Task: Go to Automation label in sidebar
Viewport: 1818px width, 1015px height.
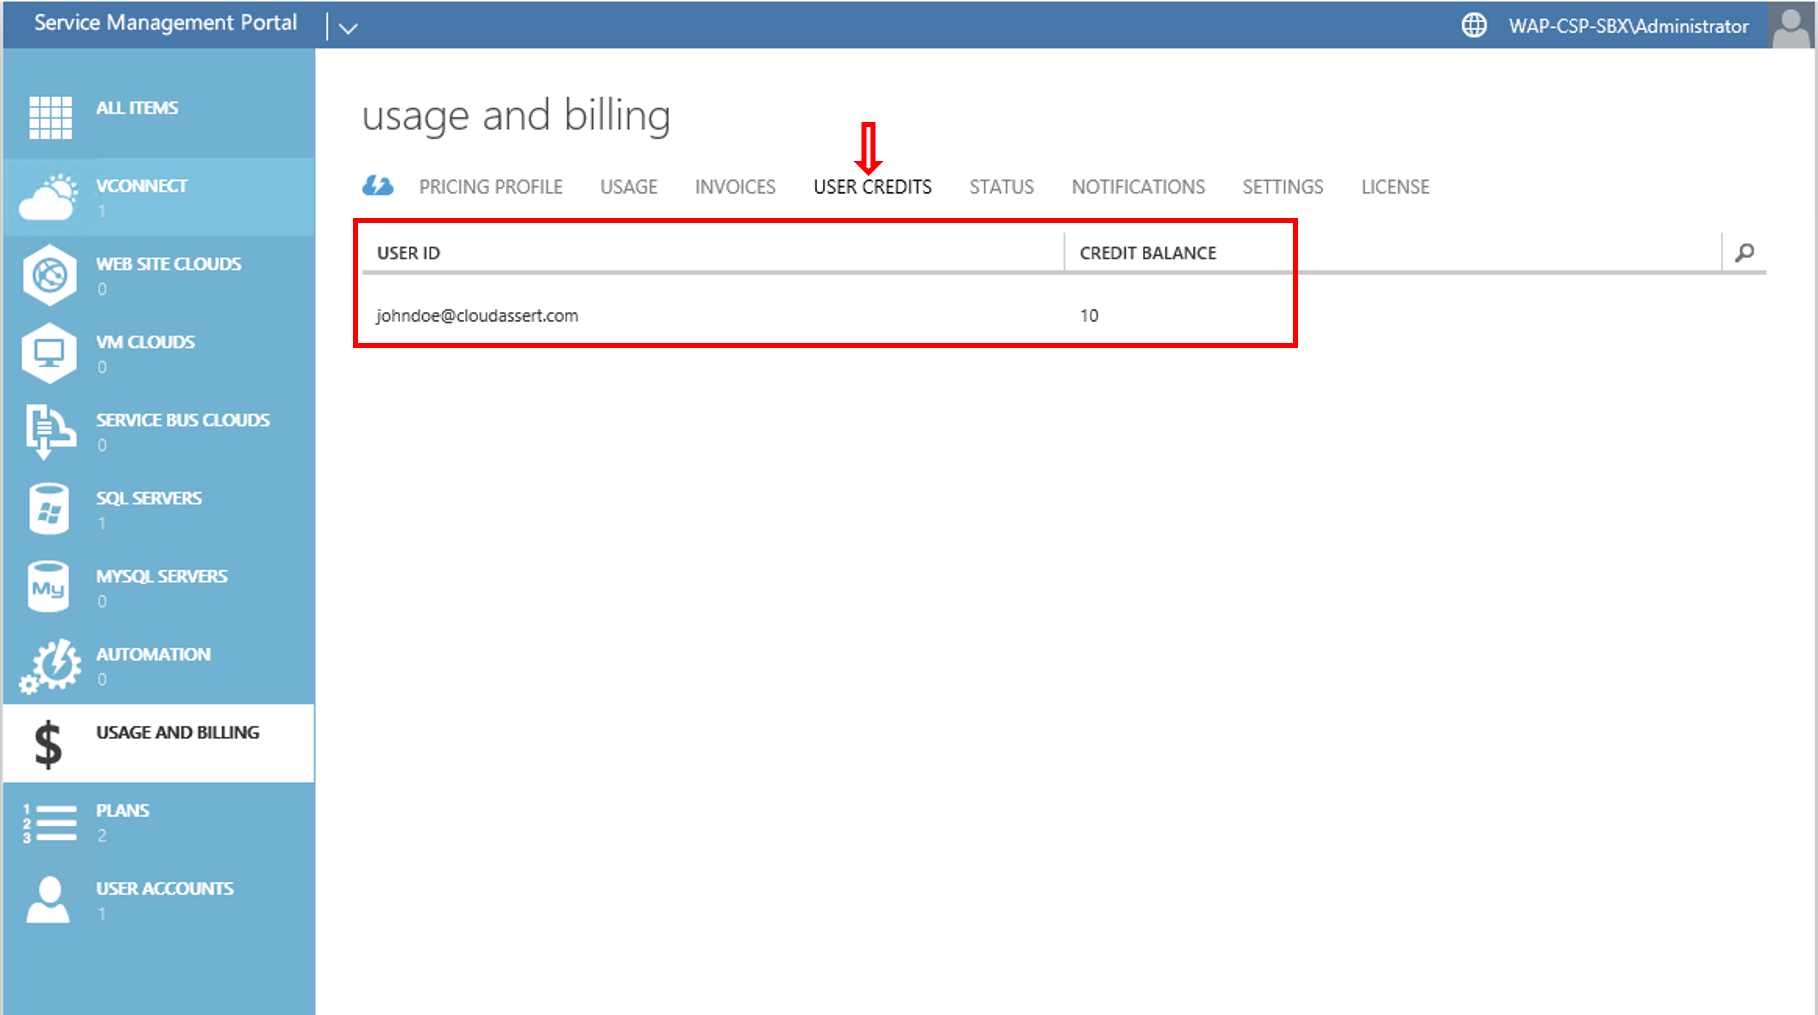Action: coord(153,654)
